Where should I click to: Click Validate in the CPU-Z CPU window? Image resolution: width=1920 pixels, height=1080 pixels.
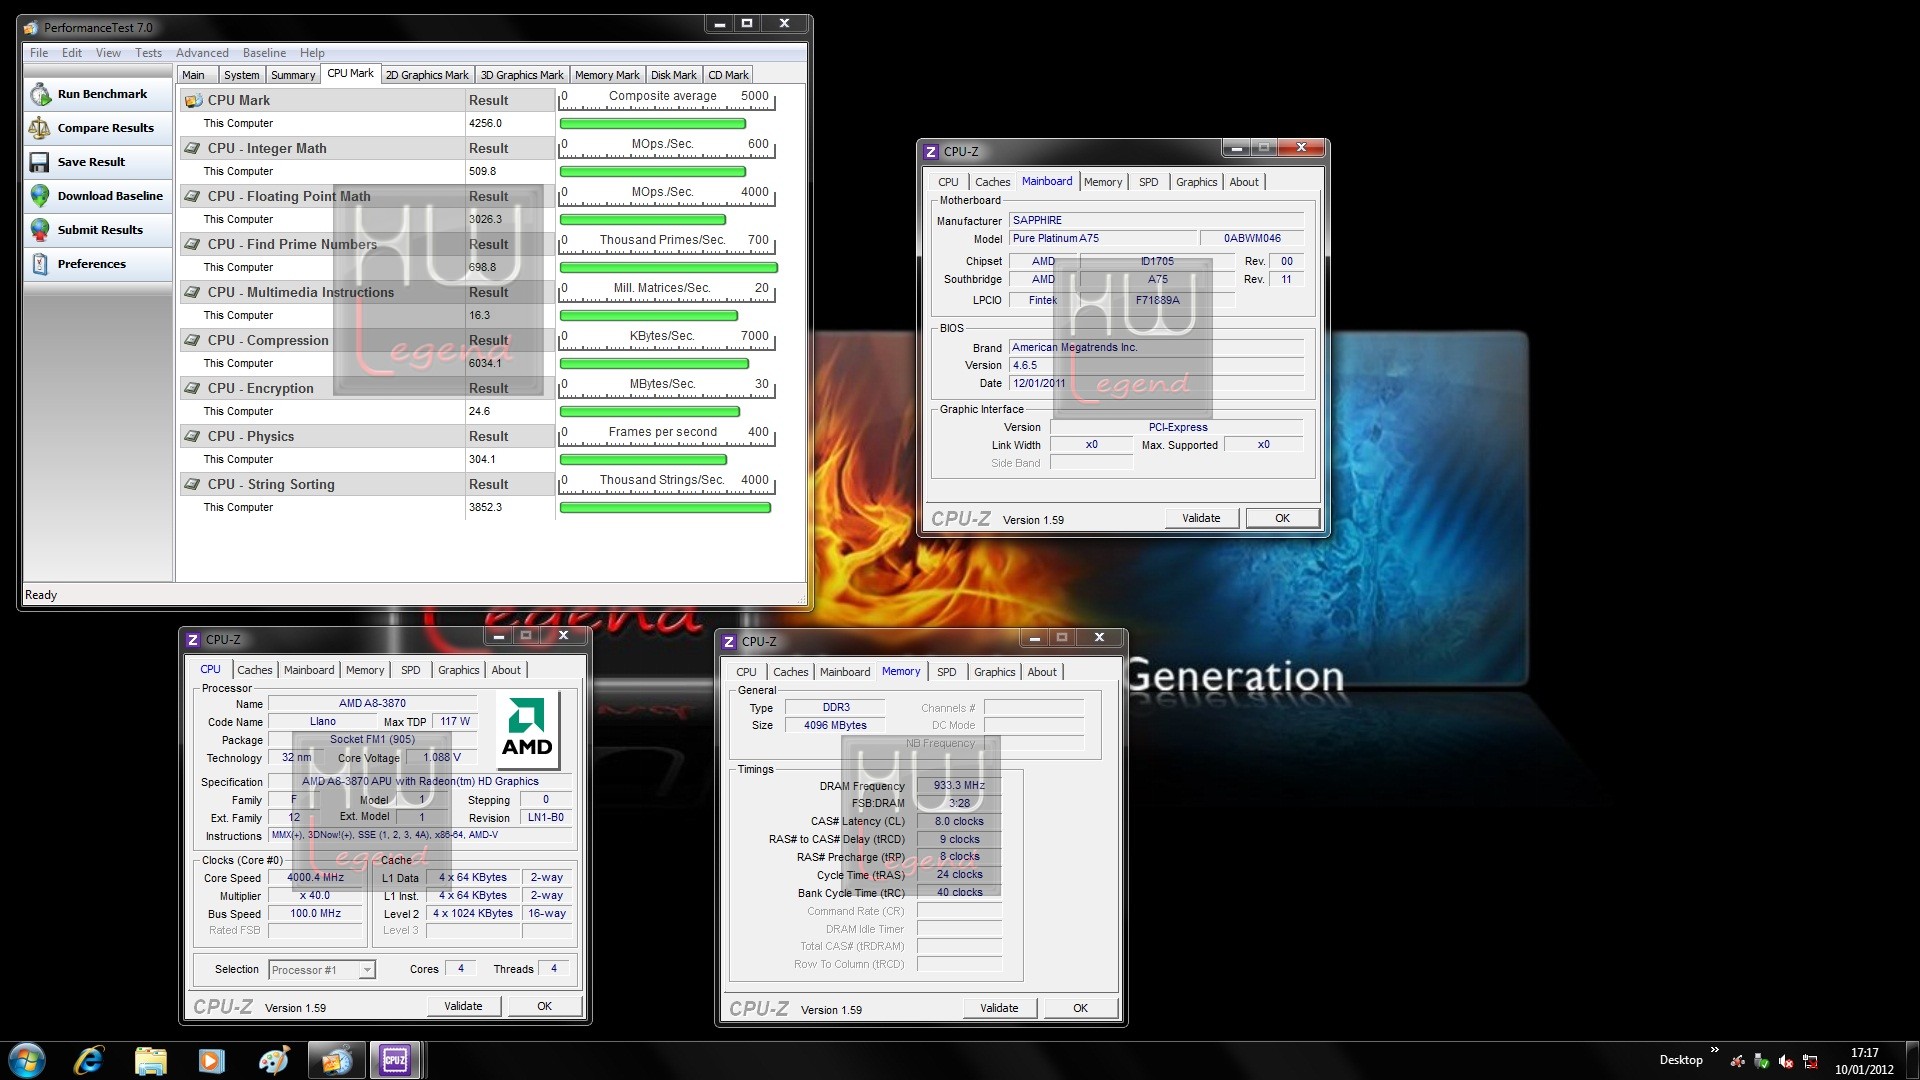463,1006
